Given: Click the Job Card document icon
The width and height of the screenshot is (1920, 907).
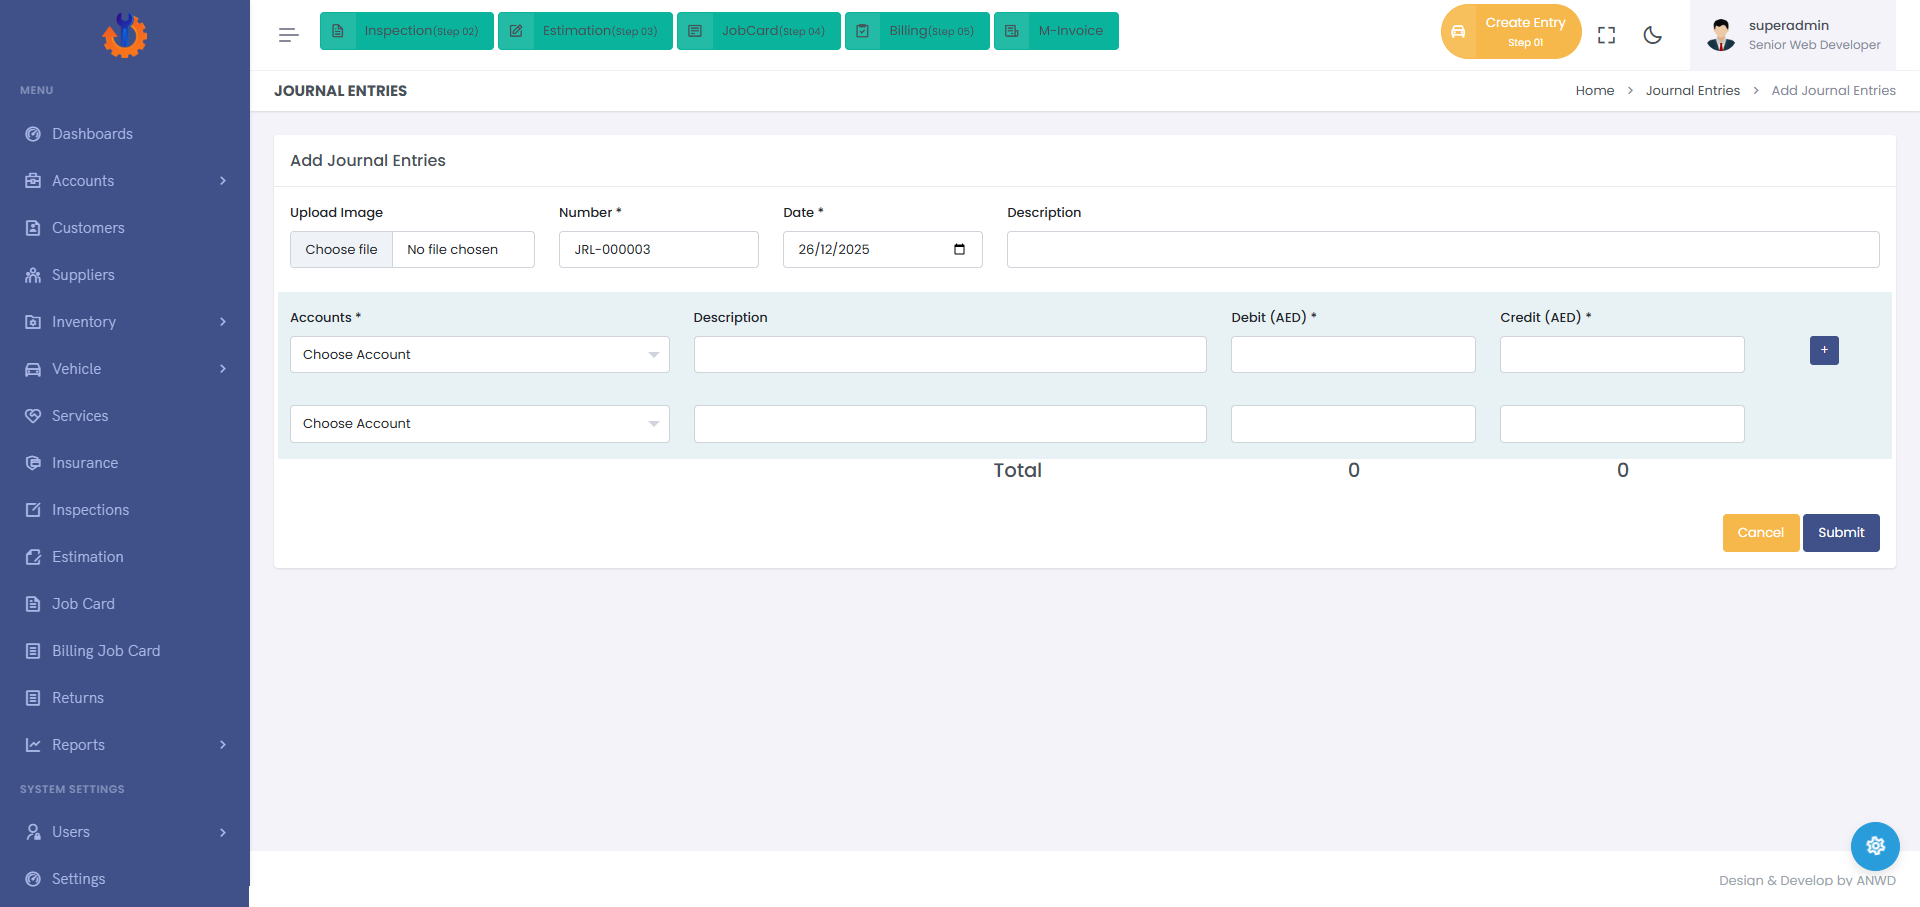Looking at the screenshot, I should pos(33,604).
